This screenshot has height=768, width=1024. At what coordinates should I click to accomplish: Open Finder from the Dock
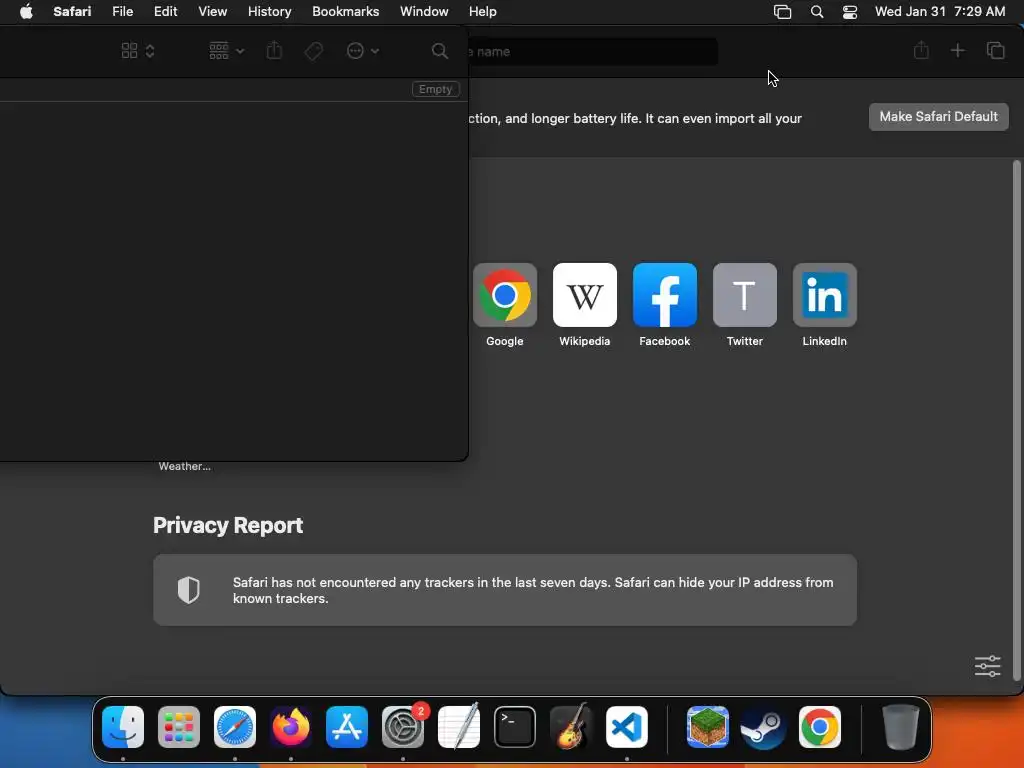[x=123, y=727]
